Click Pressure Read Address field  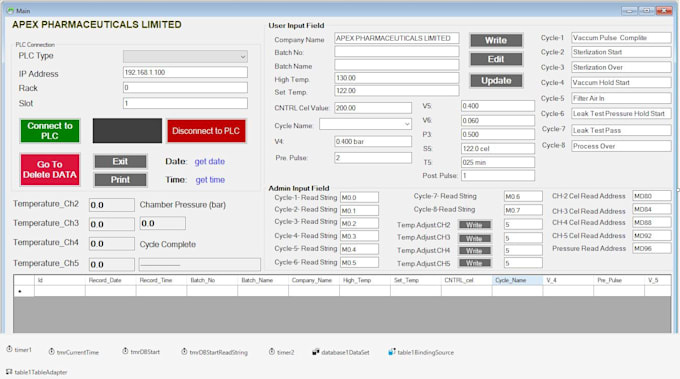(652, 248)
